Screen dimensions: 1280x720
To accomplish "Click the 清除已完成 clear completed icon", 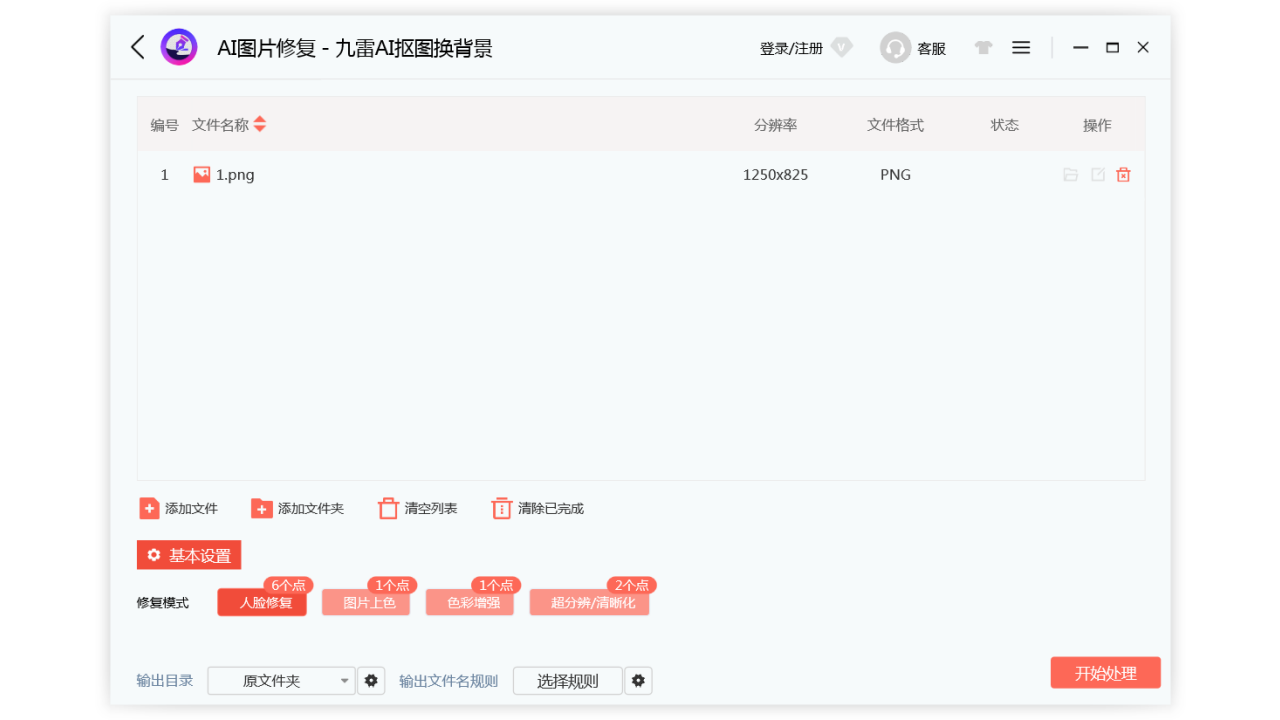I will pyautogui.click(x=501, y=508).
